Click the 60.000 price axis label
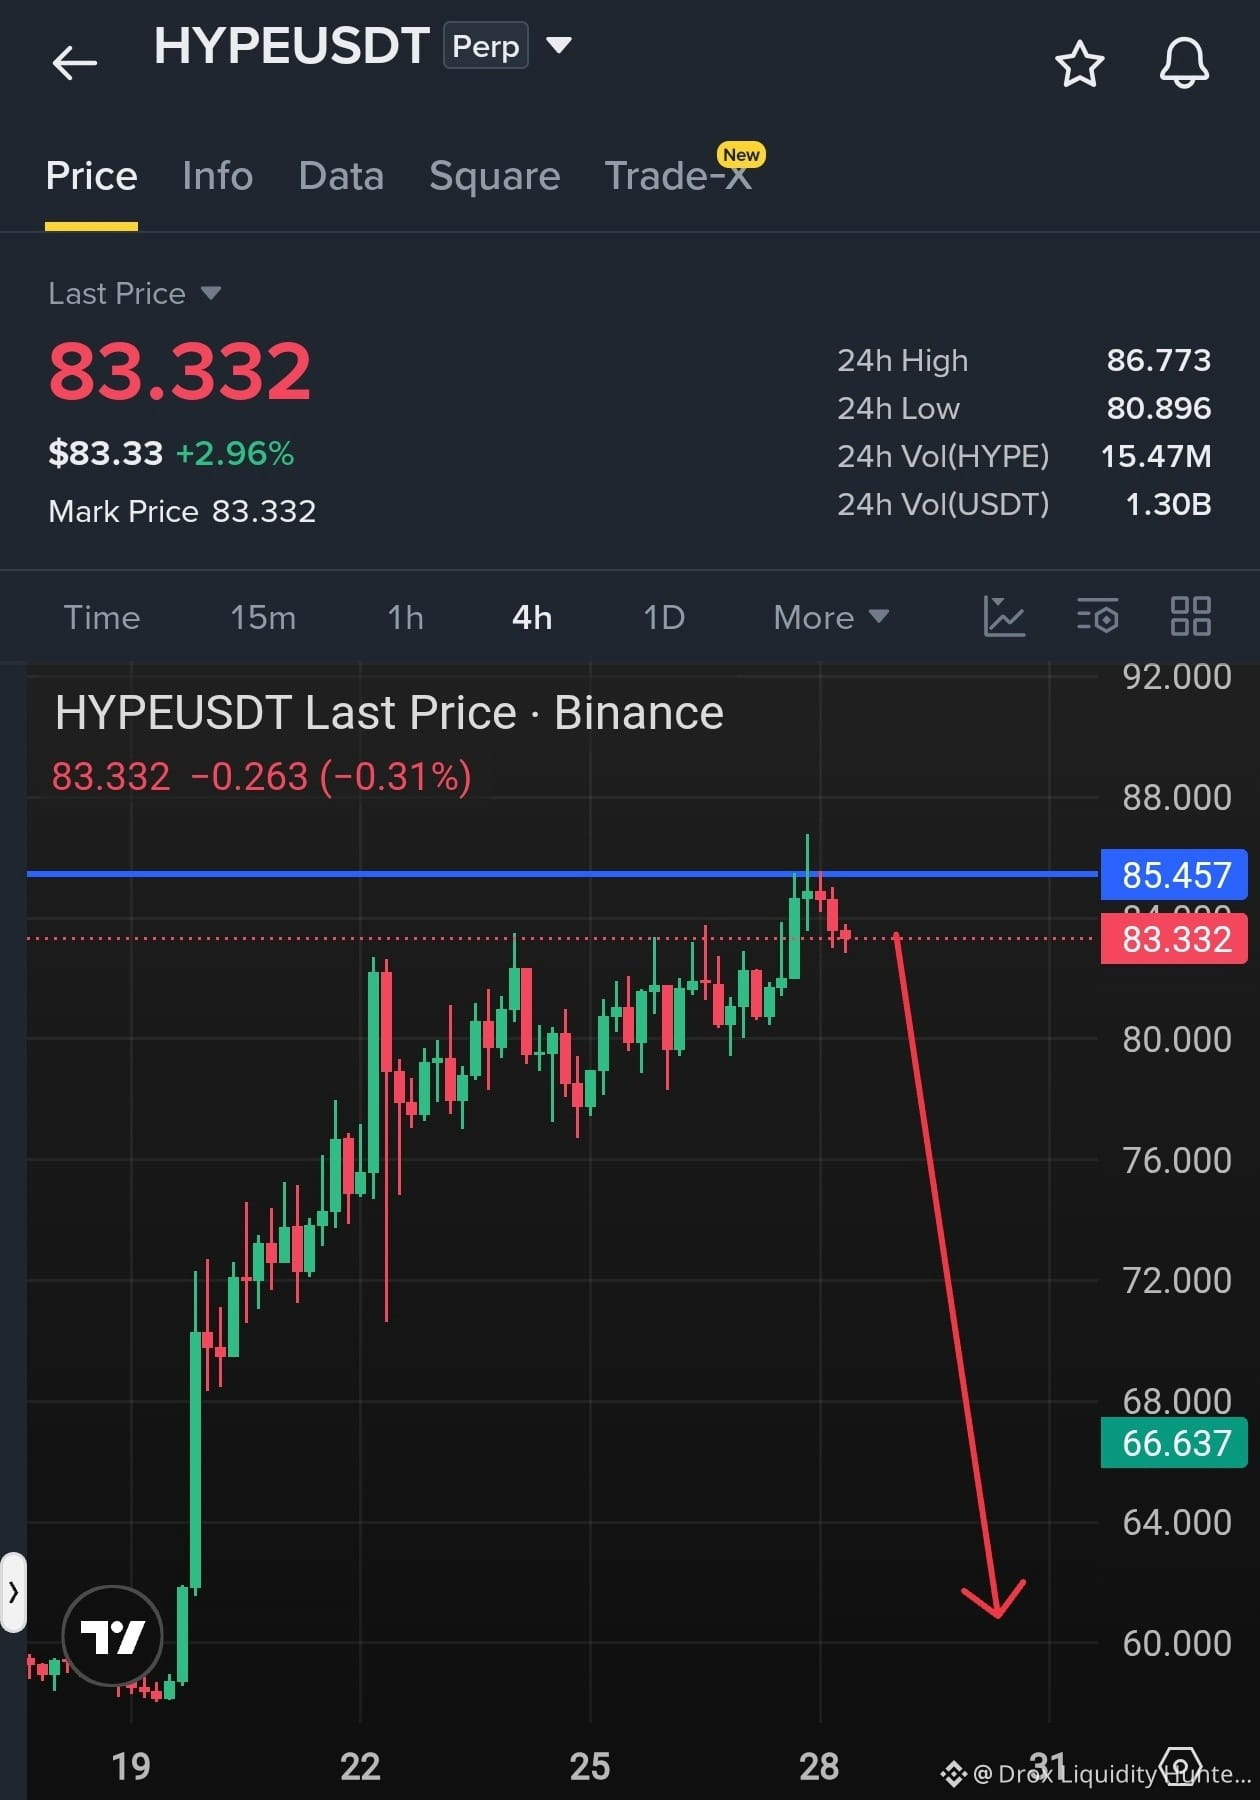This screenshot has height=1800, width=1260. pyautogui.click(x=1177, y=1644)
